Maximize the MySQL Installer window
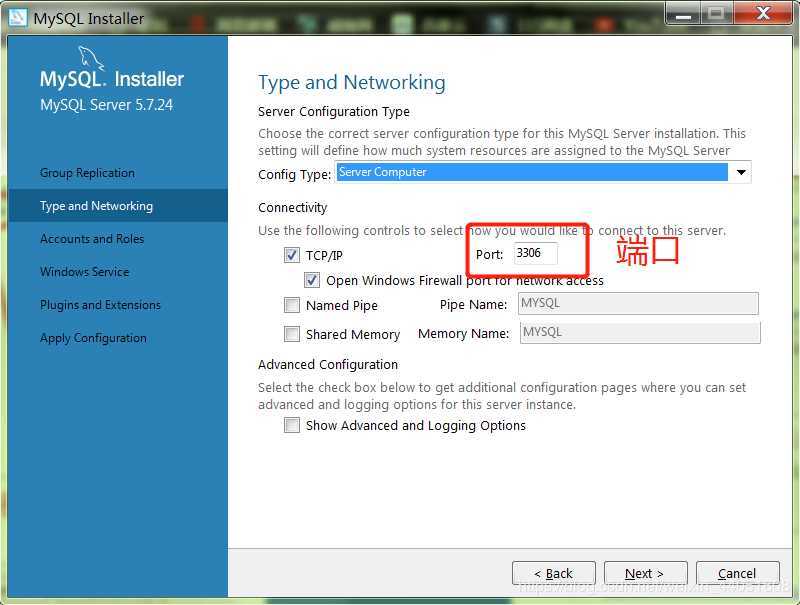The width and height of the screenshot is (800, 605). [x=716, y=14]
